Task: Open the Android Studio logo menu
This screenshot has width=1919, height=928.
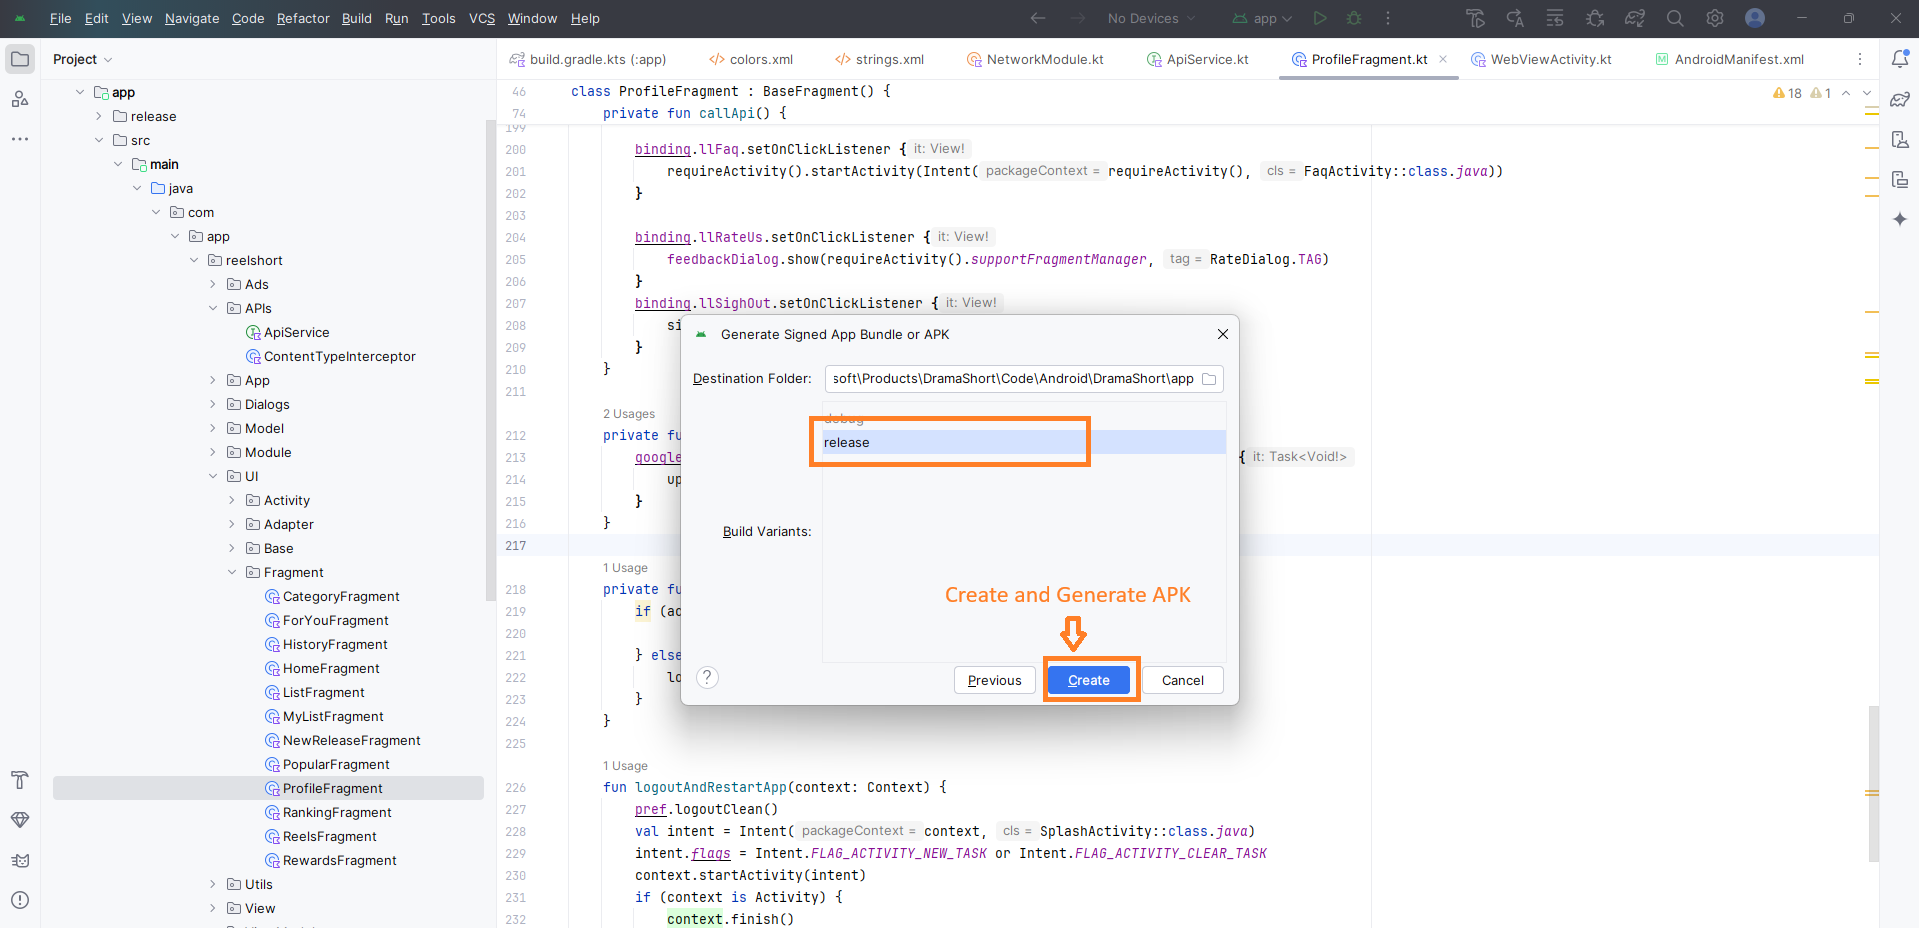Action: tap(20, 18)
